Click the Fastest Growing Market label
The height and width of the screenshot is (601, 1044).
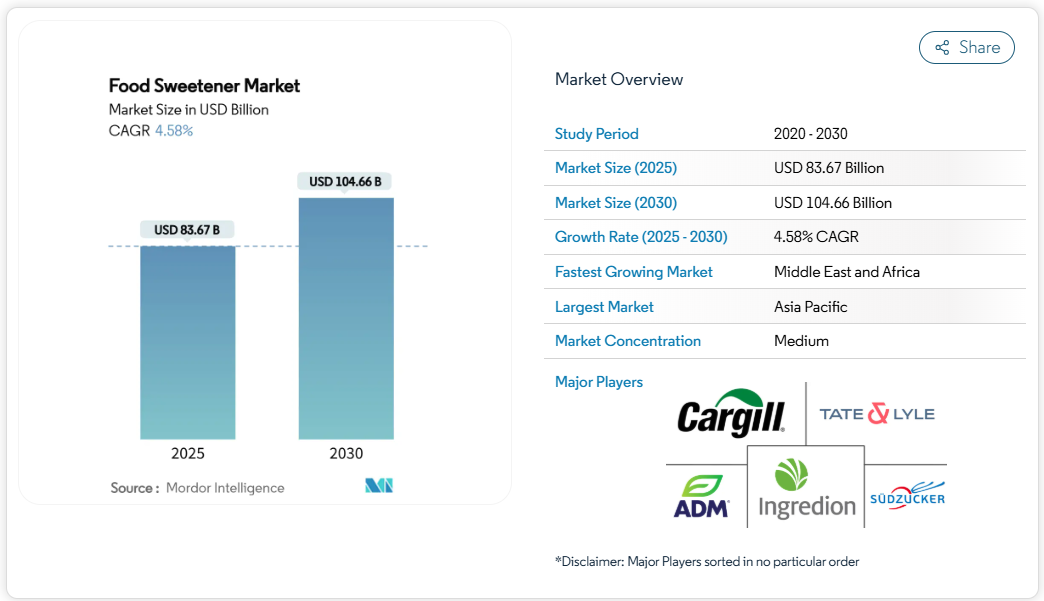633,272
